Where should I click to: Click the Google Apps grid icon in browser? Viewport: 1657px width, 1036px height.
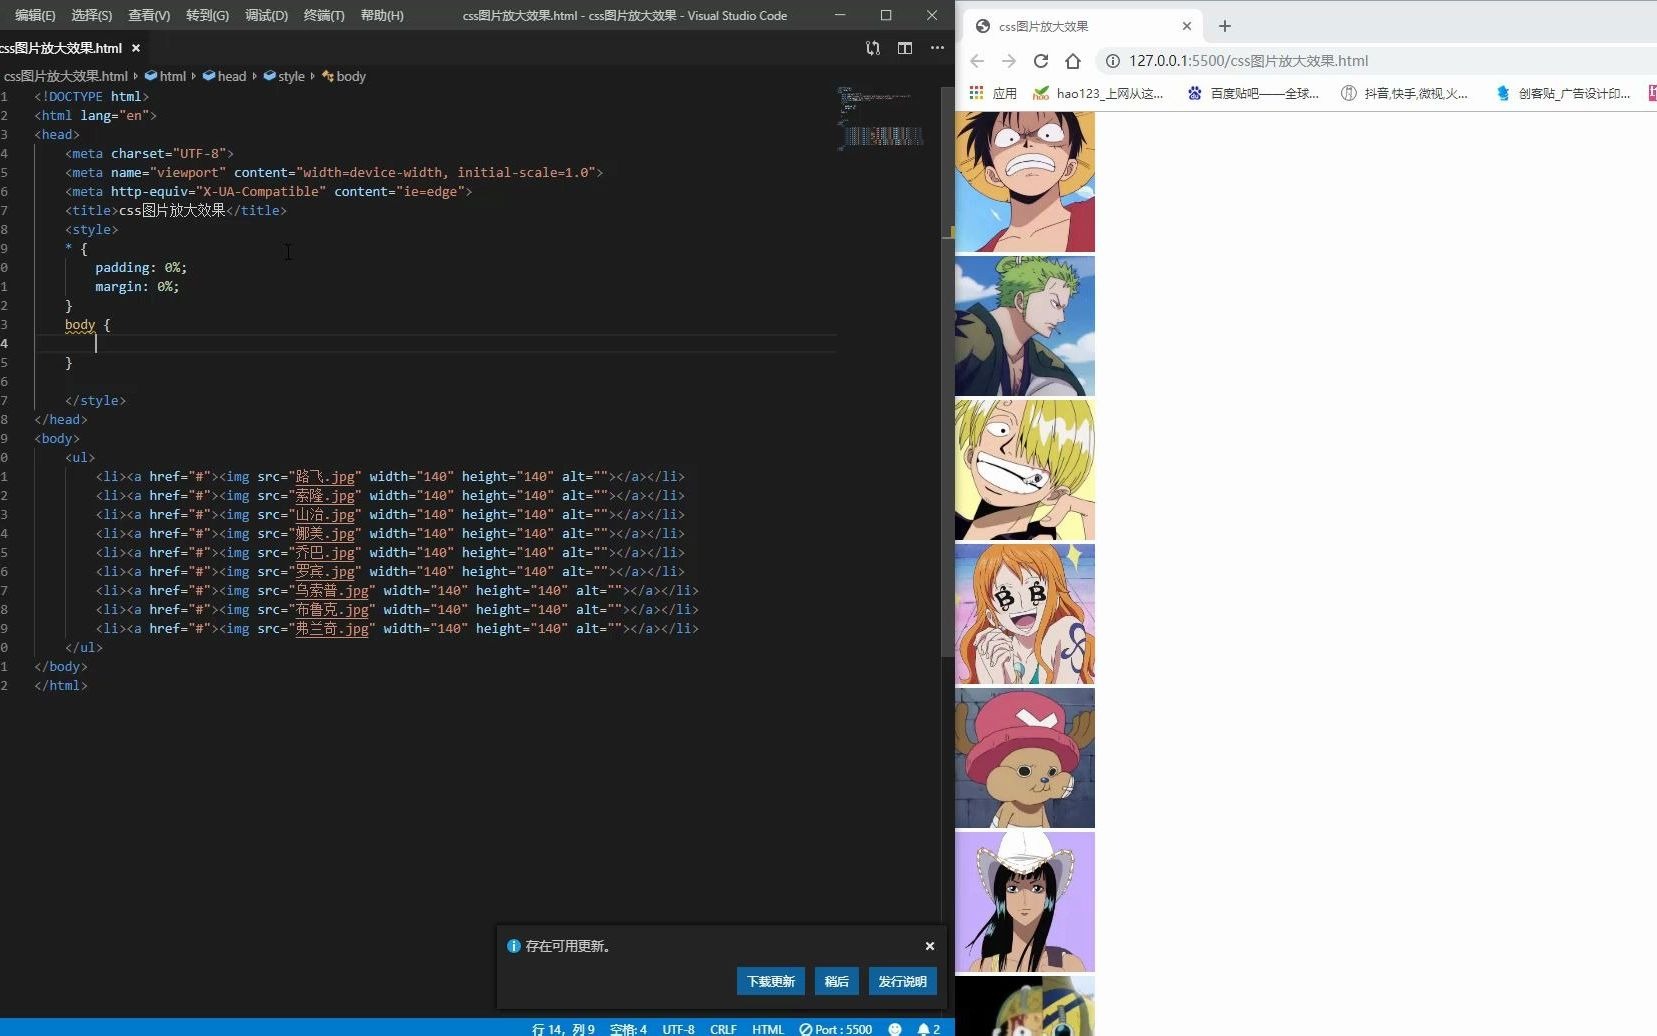coord(976,93)
